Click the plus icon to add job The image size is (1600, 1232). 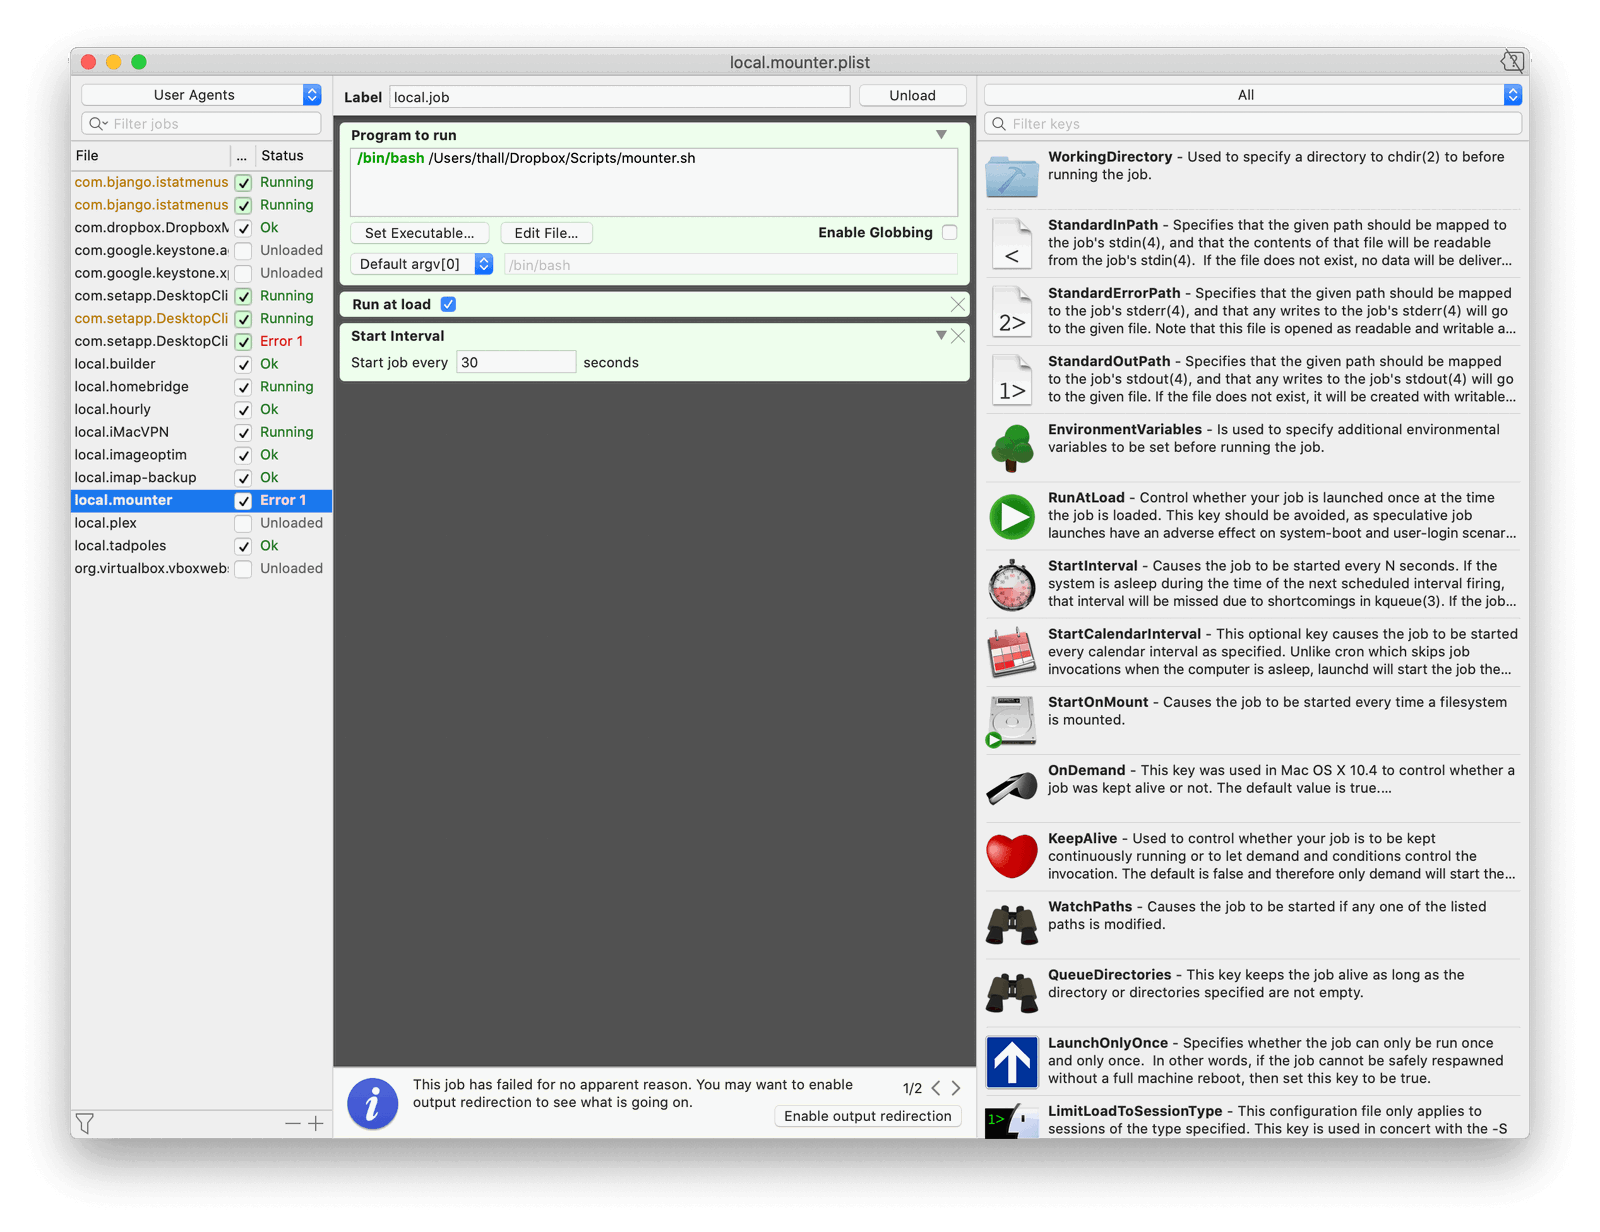(x=316, y=1124)
